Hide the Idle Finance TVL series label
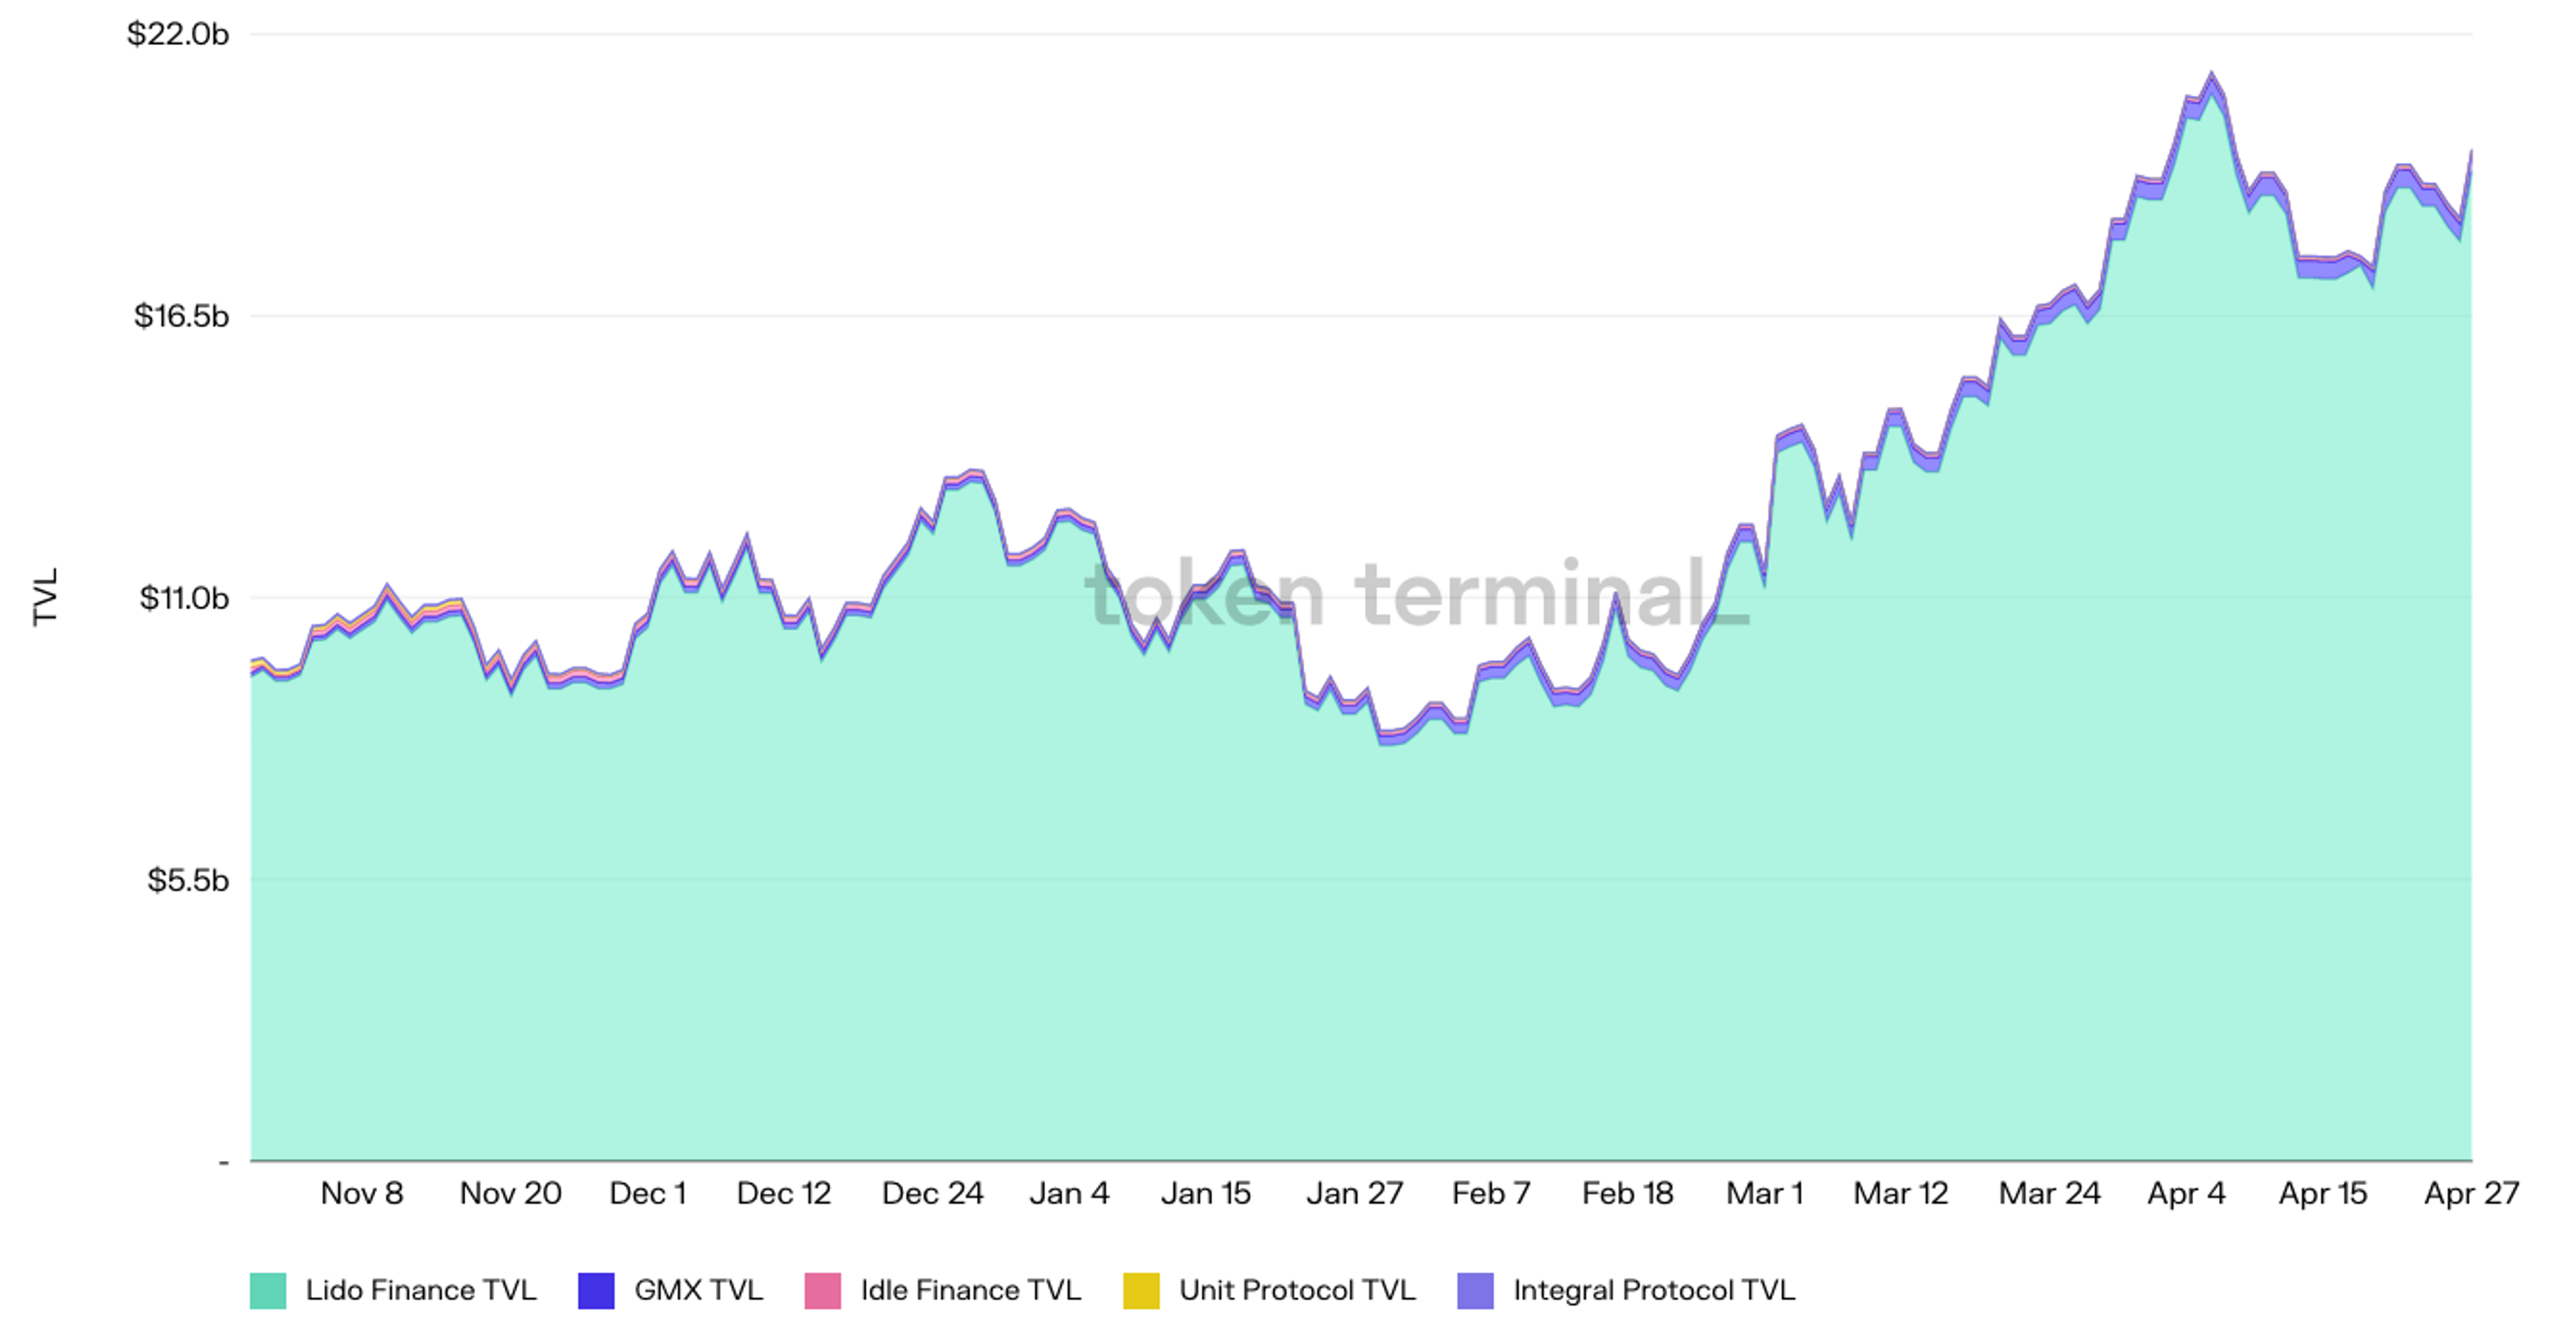 pos(970,1290)
